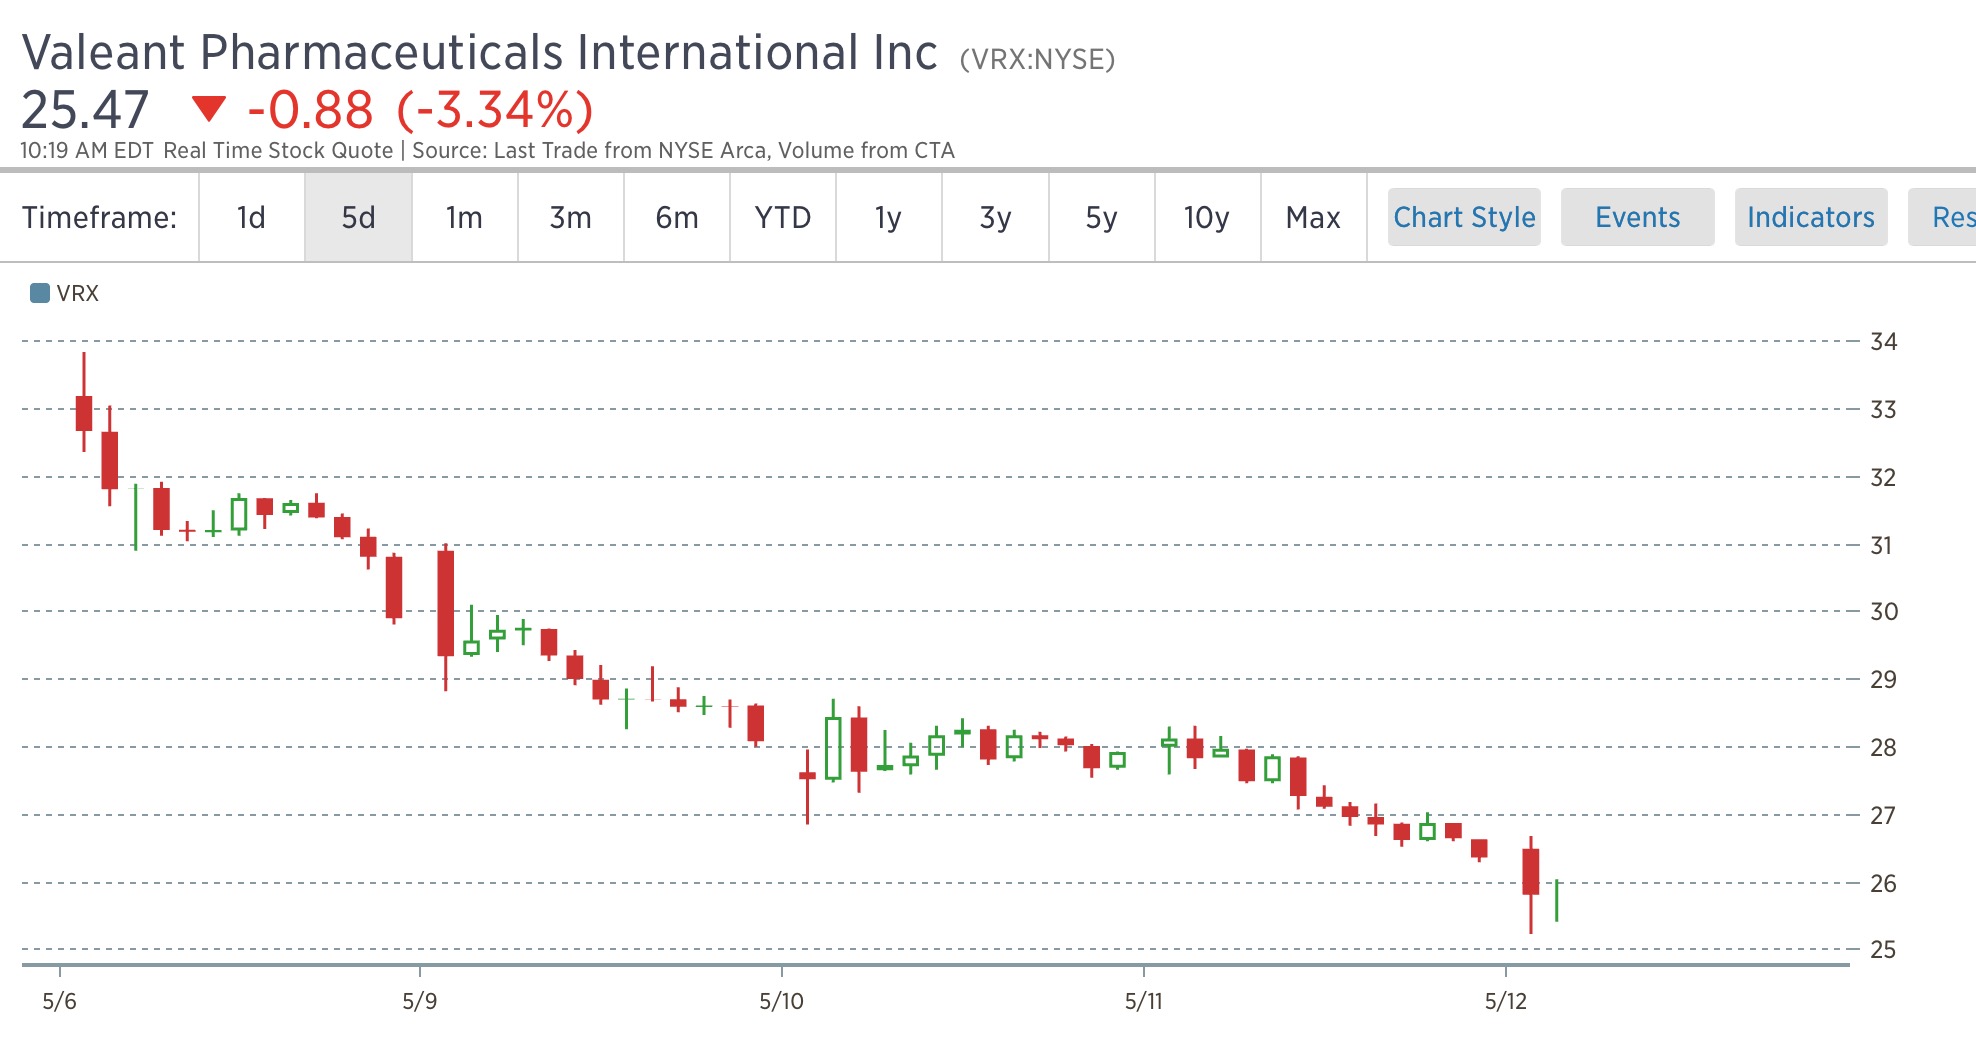This screenshot has width=1976, height=1043.
Task: Click the Source: Last Trade from NYSE Arca text
Action: click(591, 151)
